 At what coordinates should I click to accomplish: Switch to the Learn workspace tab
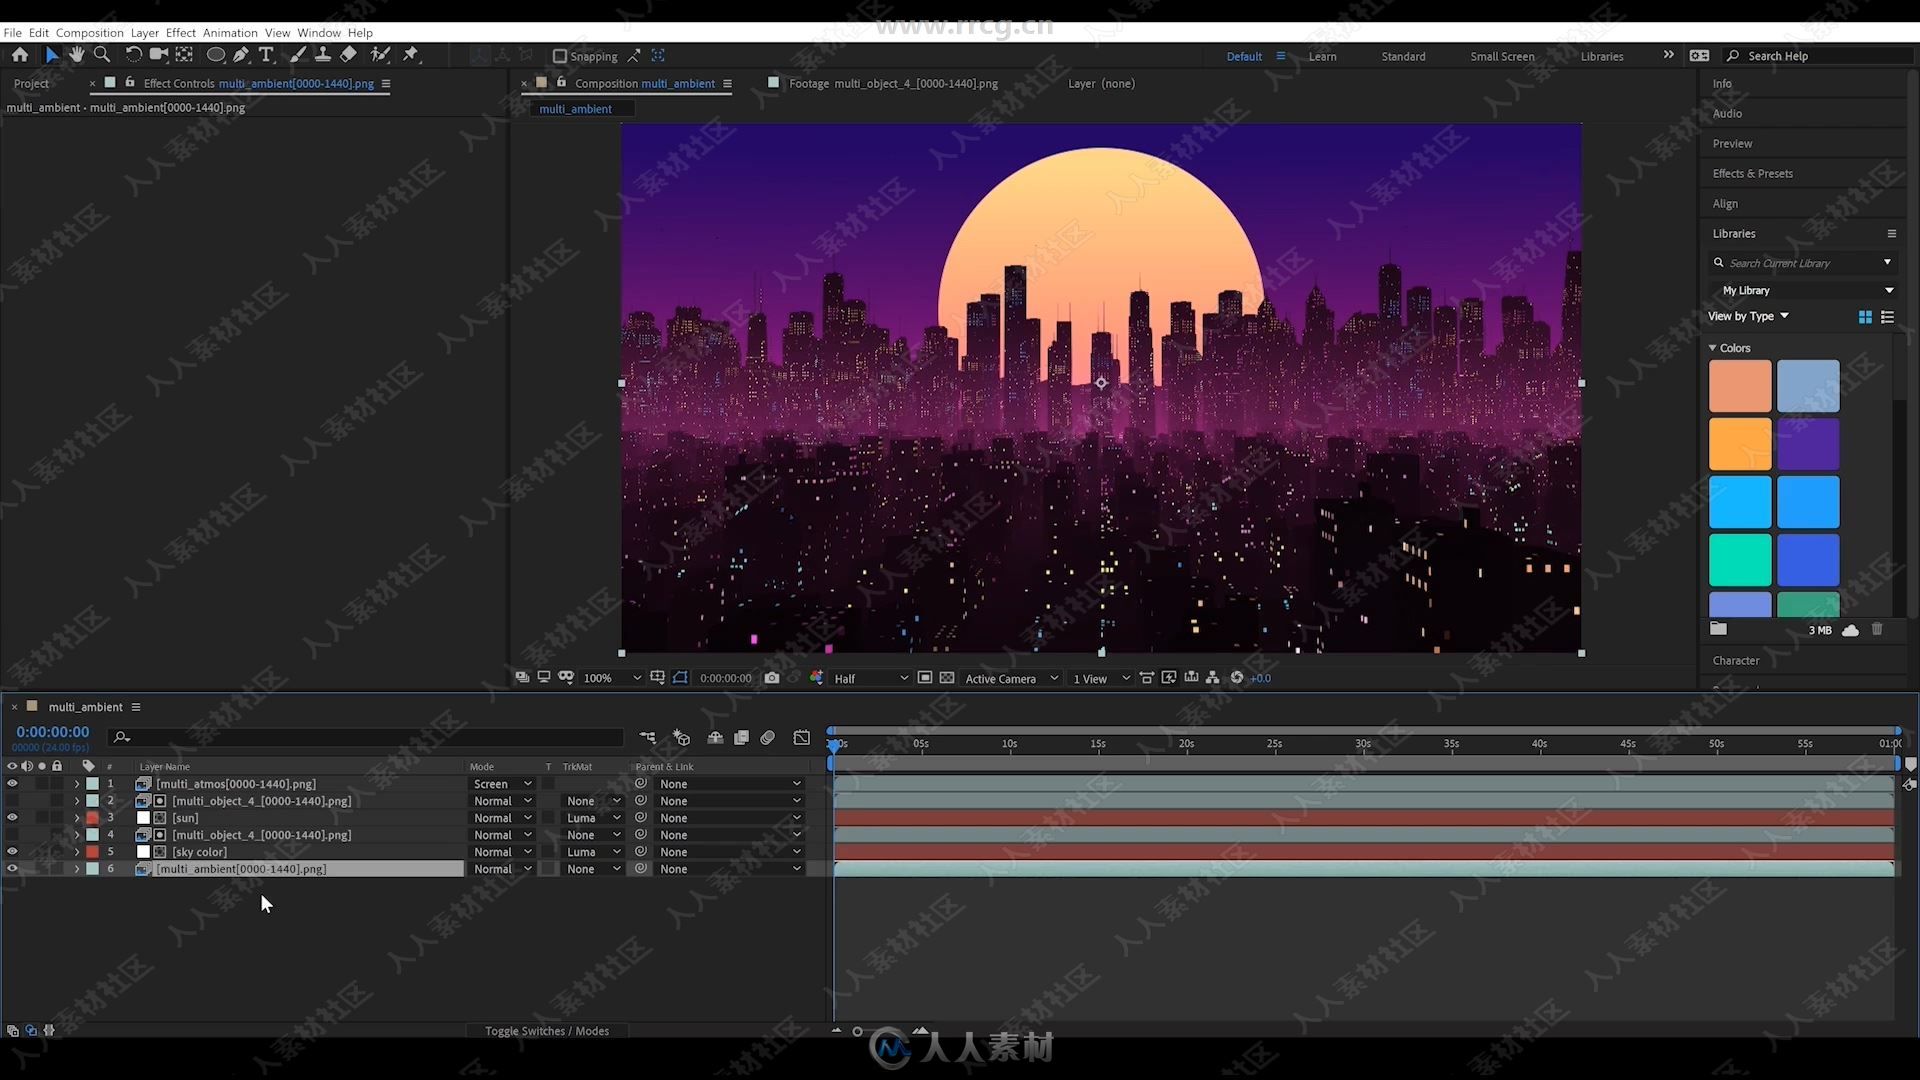(x=1321, y=55)
